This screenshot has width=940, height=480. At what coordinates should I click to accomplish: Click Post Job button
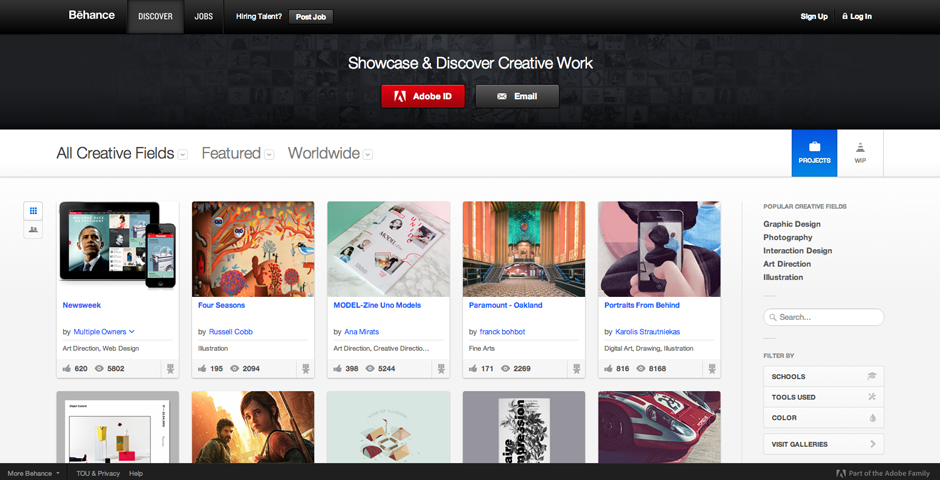coord(311,17)
